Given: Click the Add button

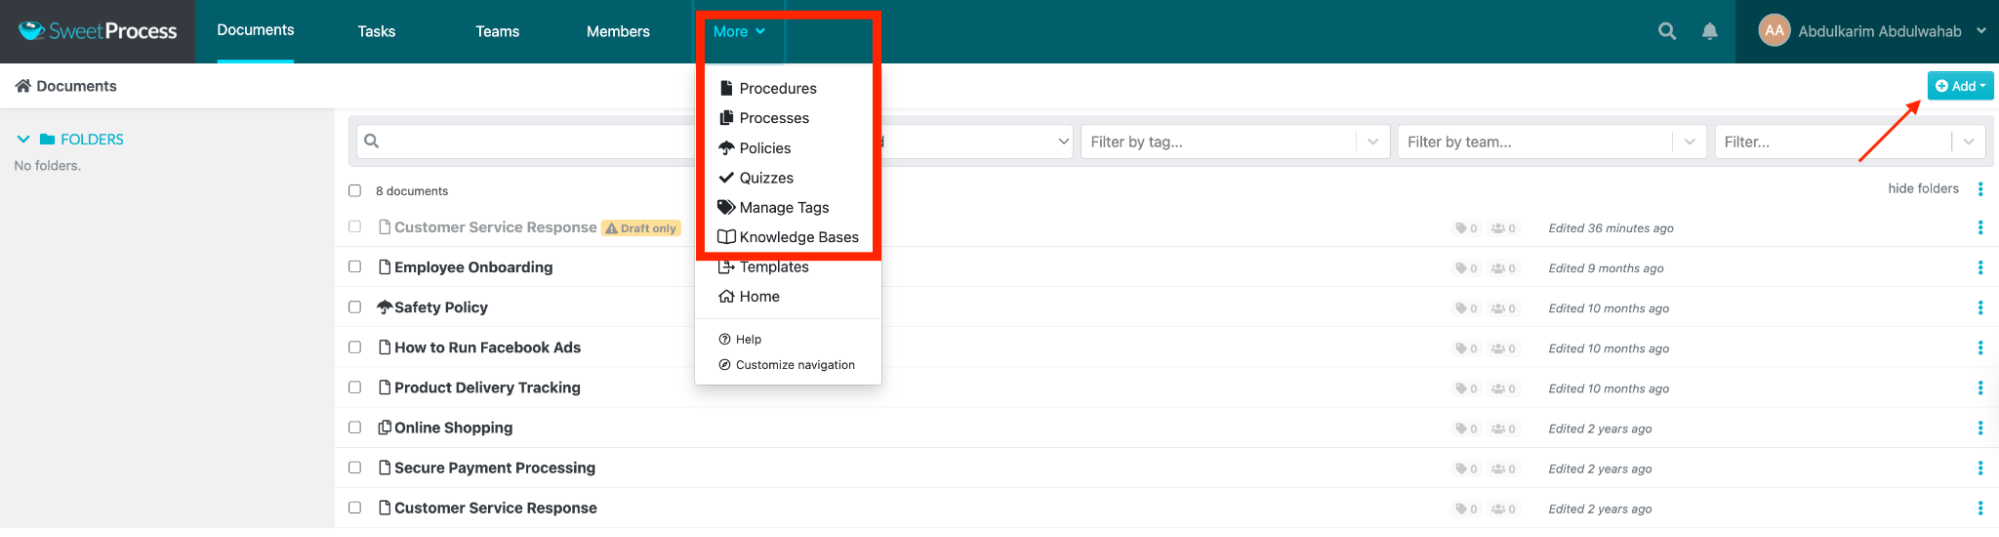Looking at the screenshot, I should tap(1959, 86).
